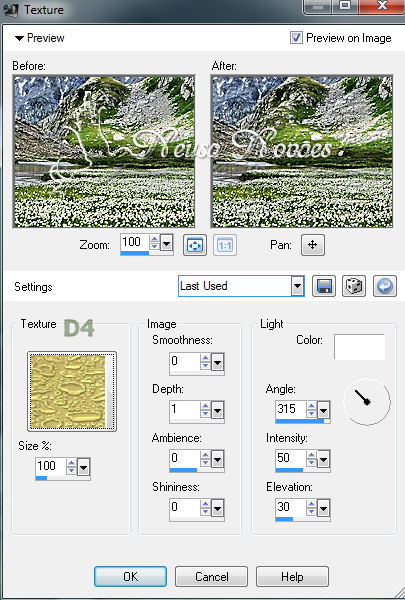
Task: Click OK to apply the texture
Action: pyautogui.click(x=131, y=576)
